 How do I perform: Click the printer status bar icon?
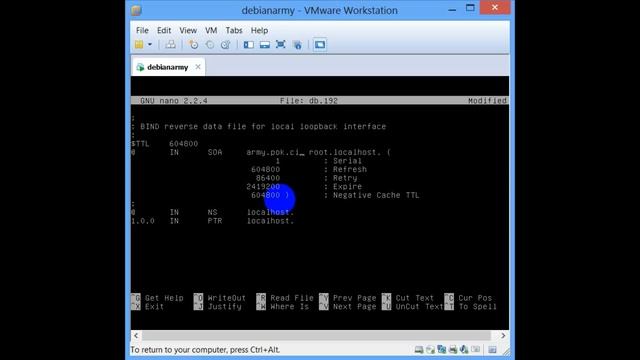point(453,349)
